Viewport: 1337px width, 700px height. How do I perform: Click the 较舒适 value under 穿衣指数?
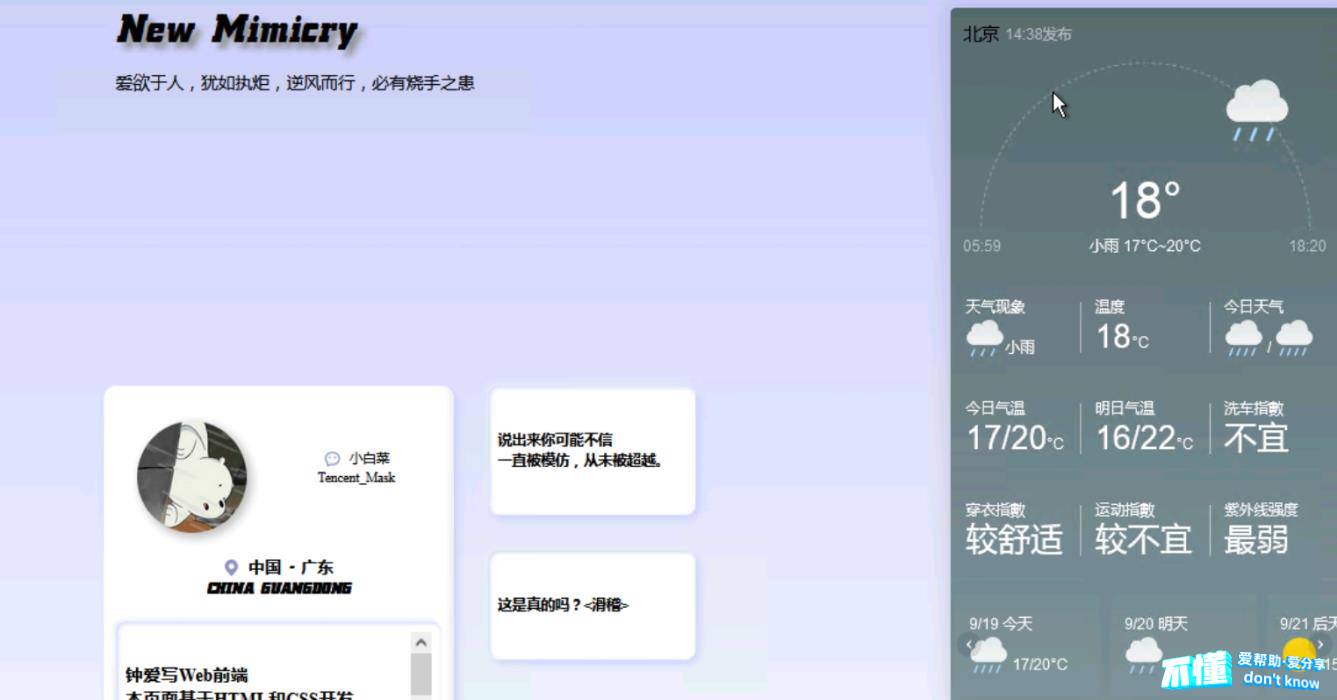point(1014,540)
